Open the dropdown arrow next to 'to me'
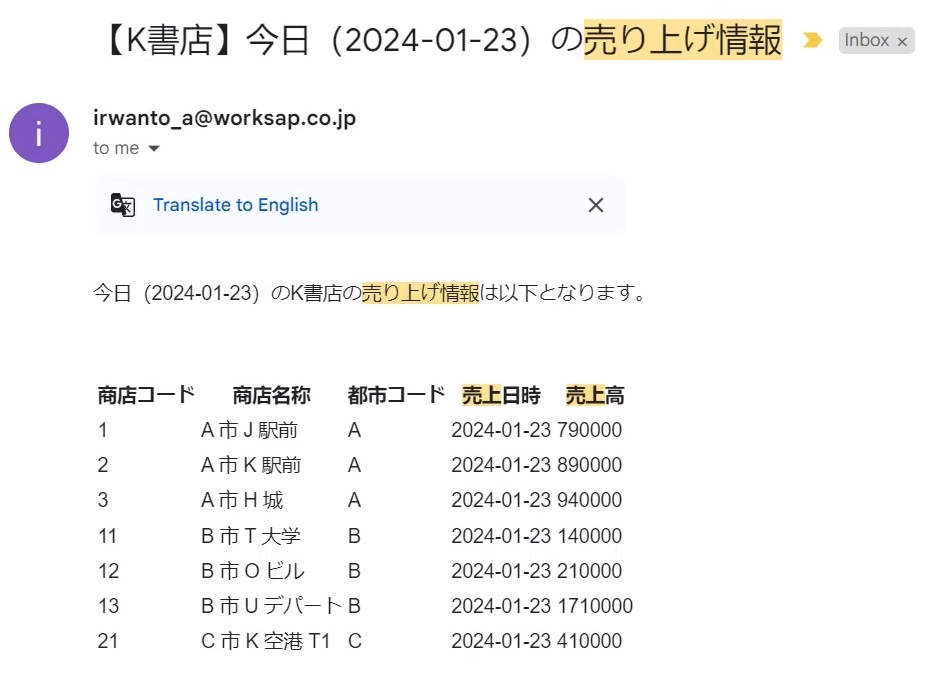Viewport: 934px width, 692px height. coord(153,148)
